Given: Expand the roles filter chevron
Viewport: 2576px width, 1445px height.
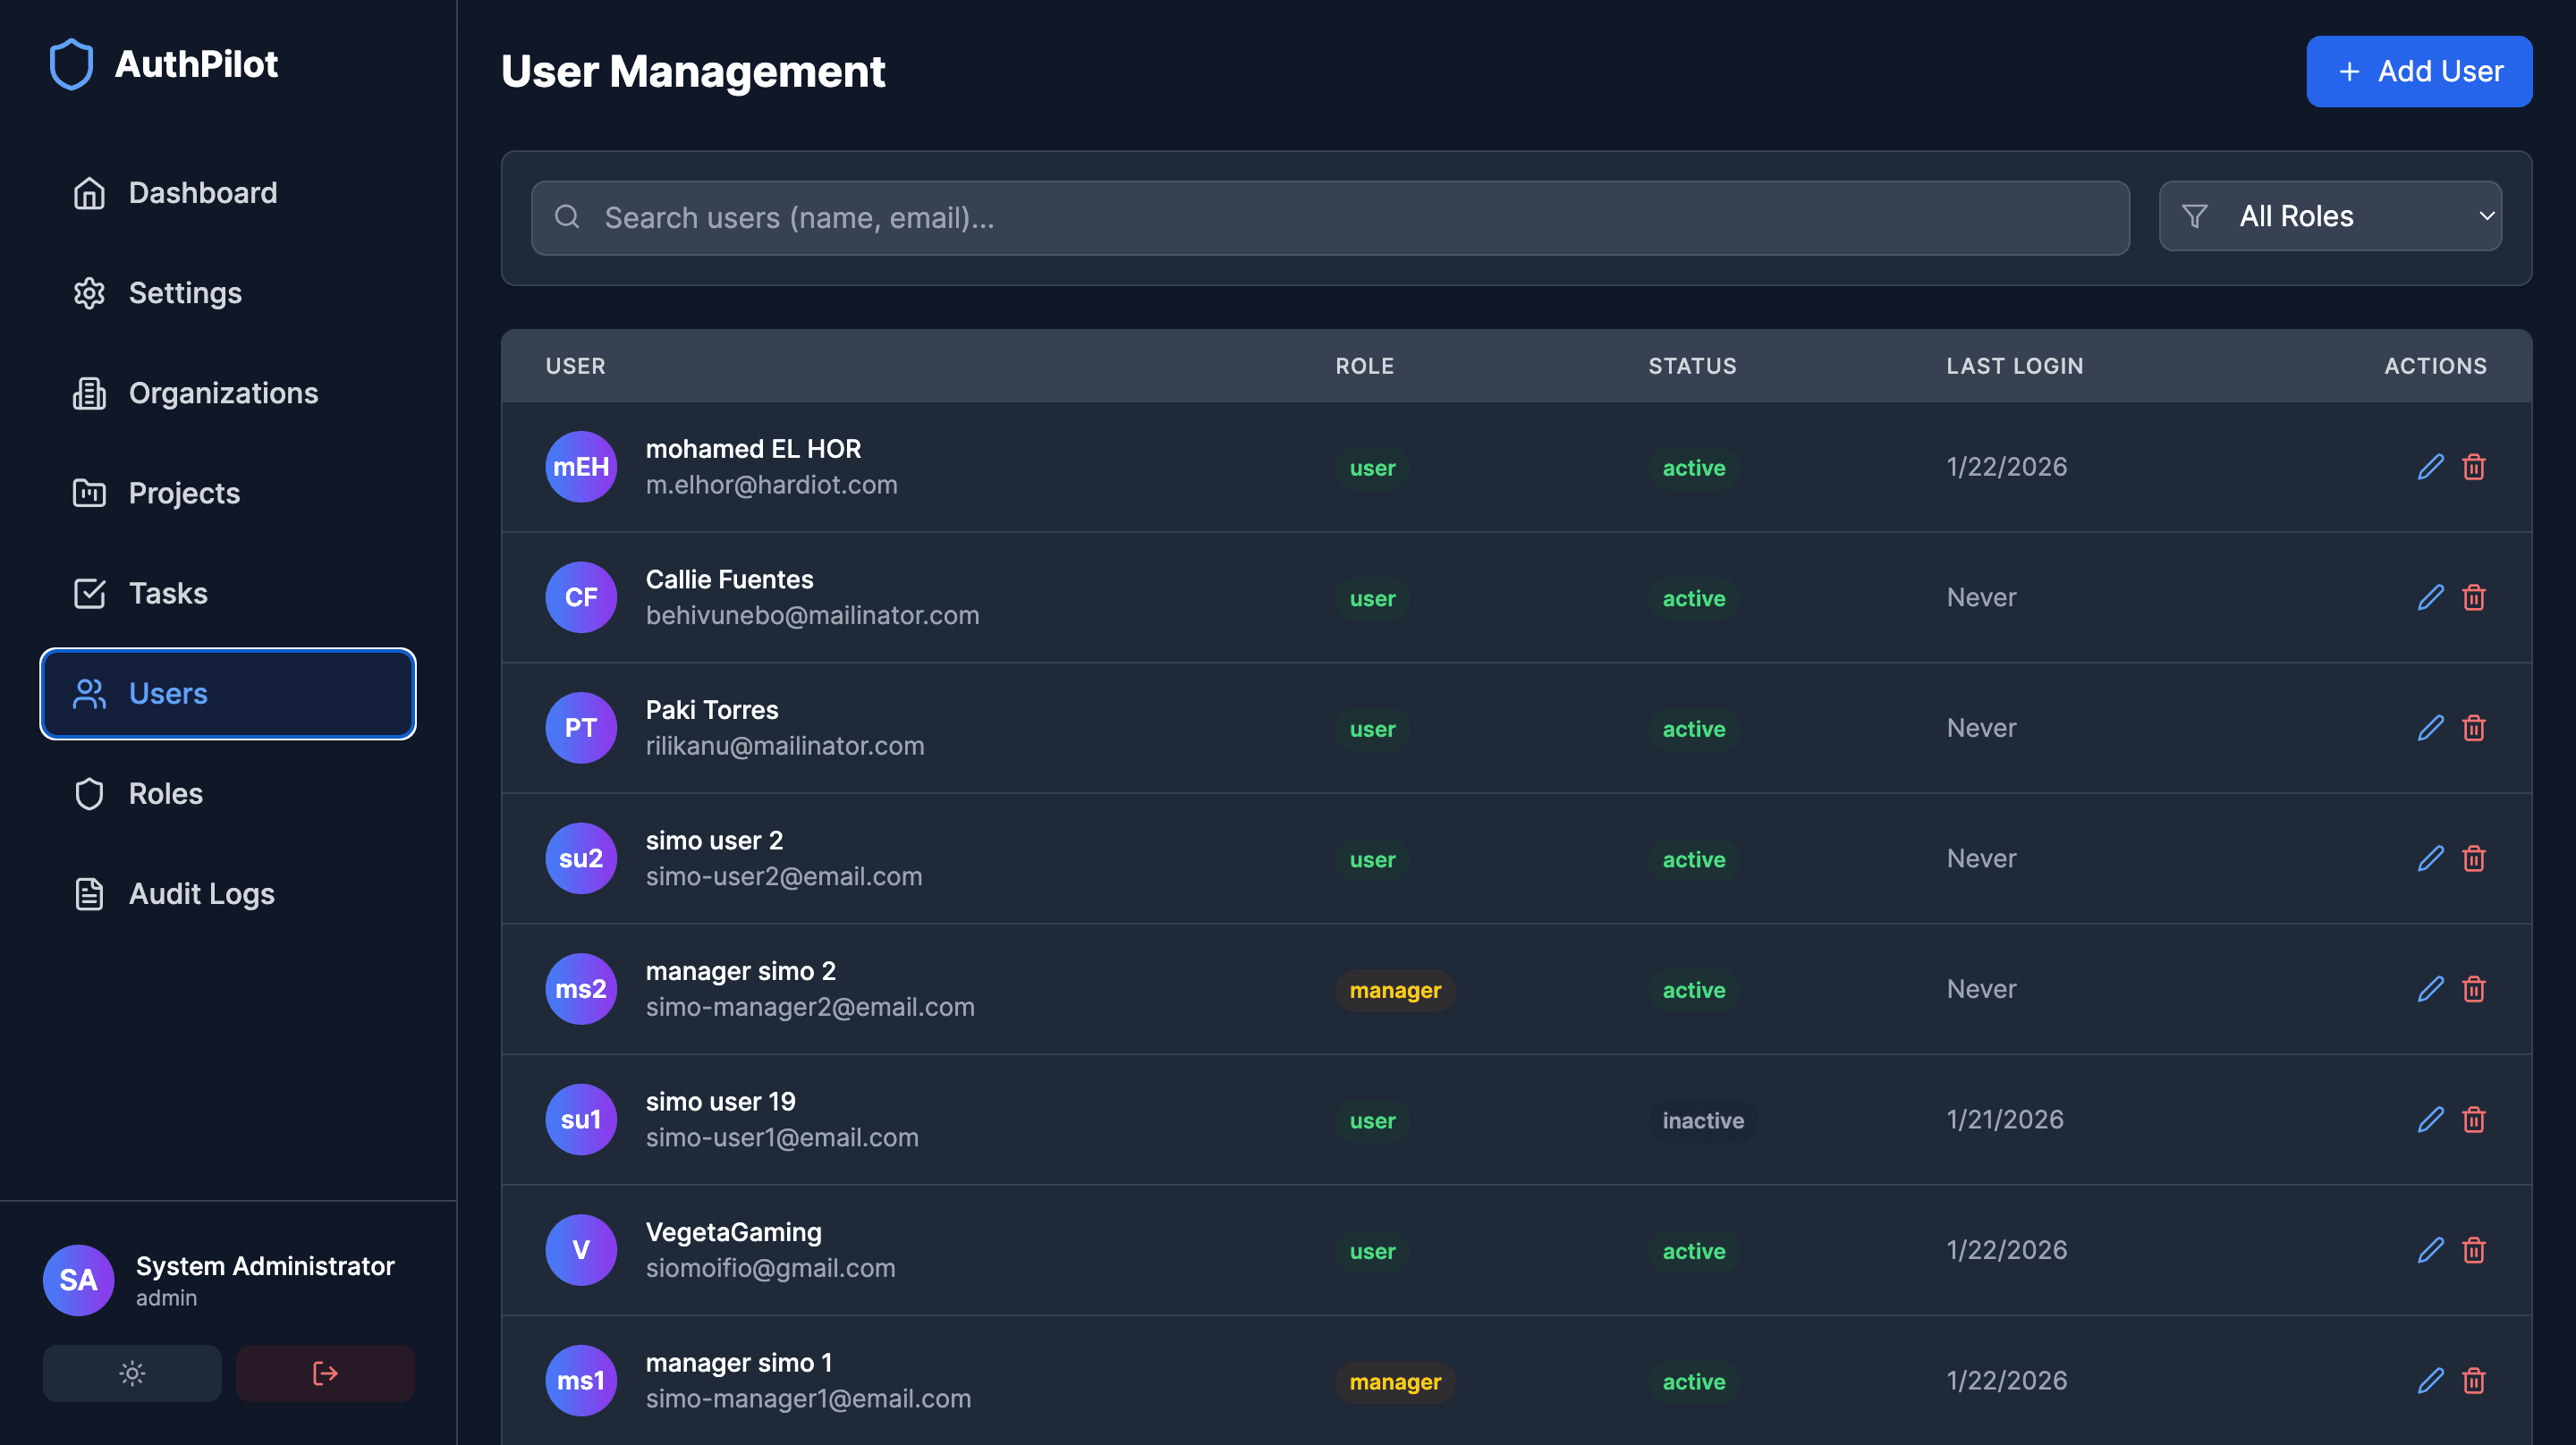Looking at the screenshot, I should tap(2487, 216).
